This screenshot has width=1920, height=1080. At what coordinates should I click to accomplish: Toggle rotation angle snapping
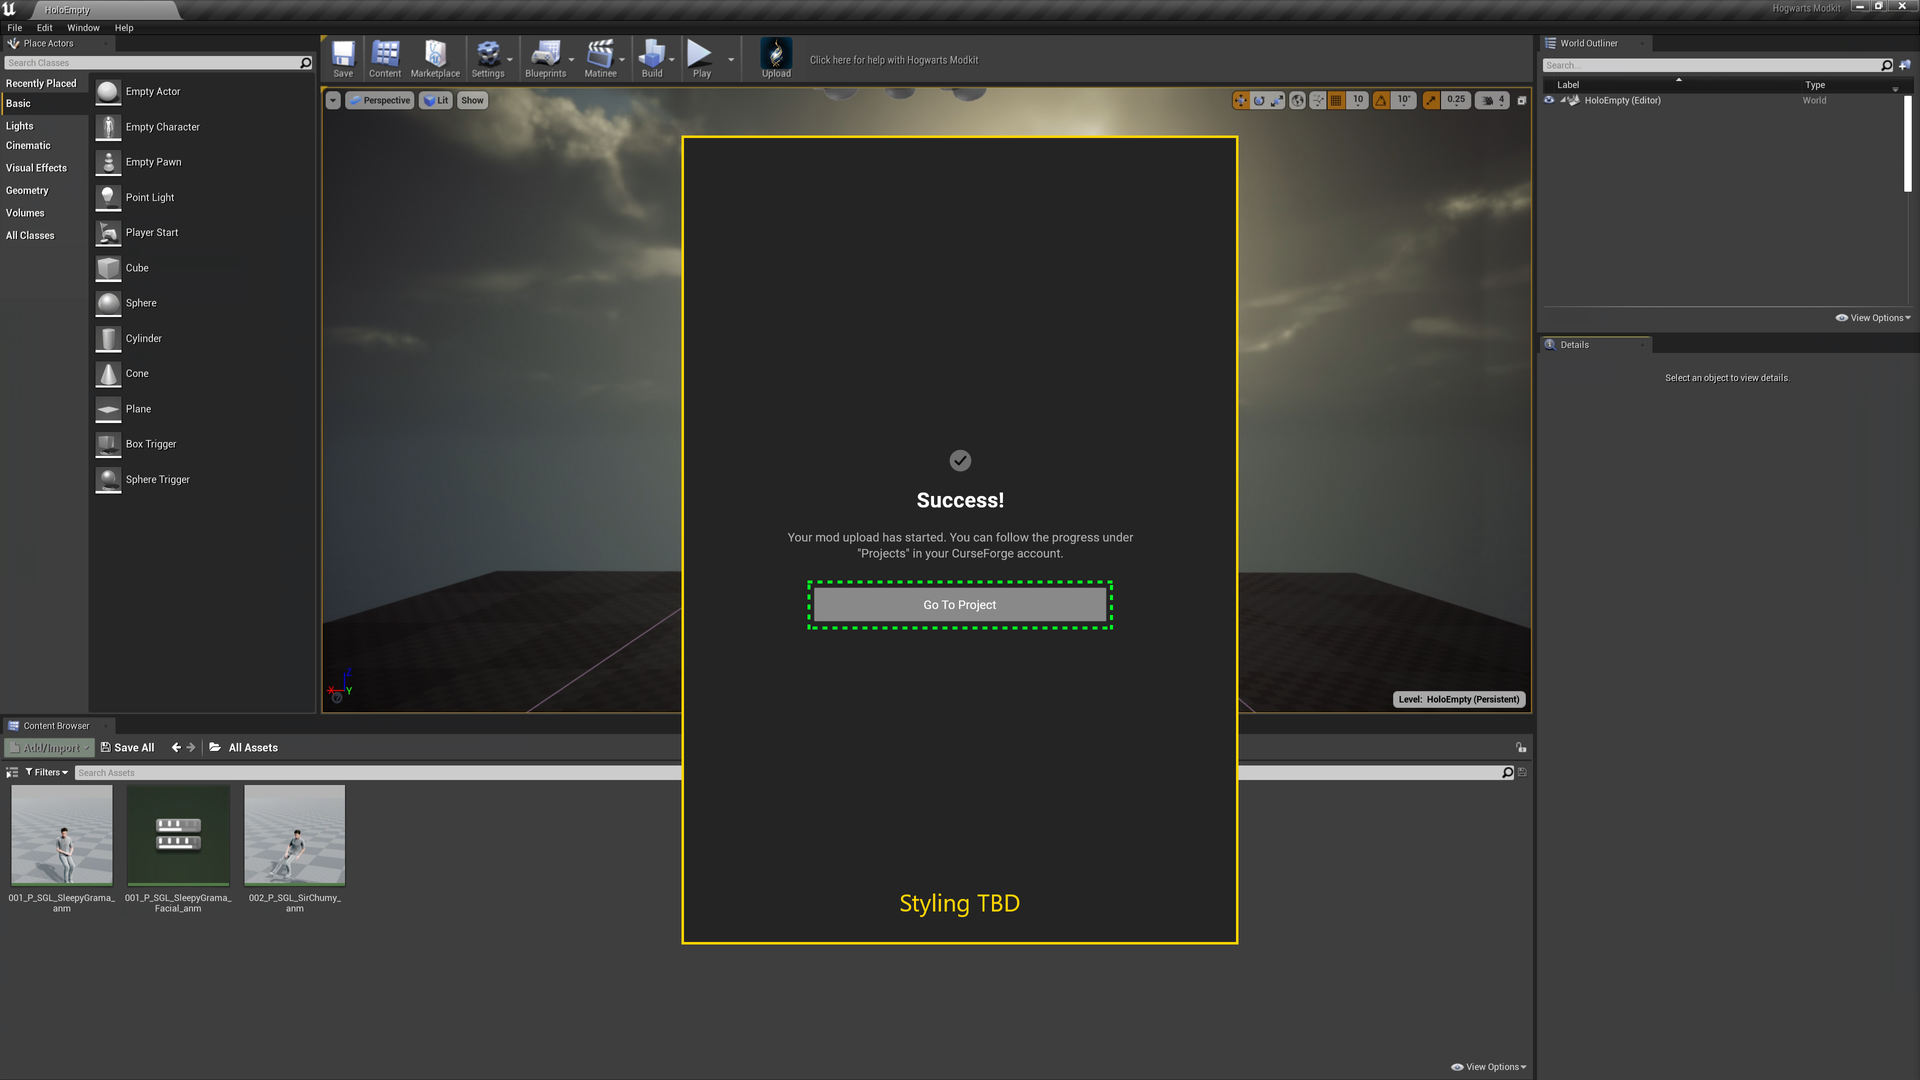[x=1381, y=100]
